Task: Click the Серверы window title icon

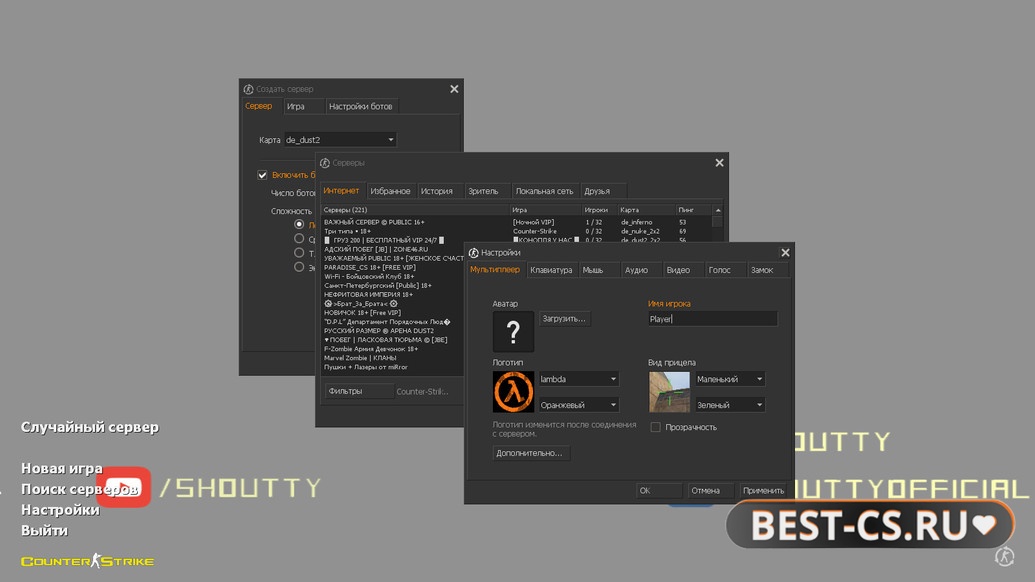Action: [x=325, y=163]
